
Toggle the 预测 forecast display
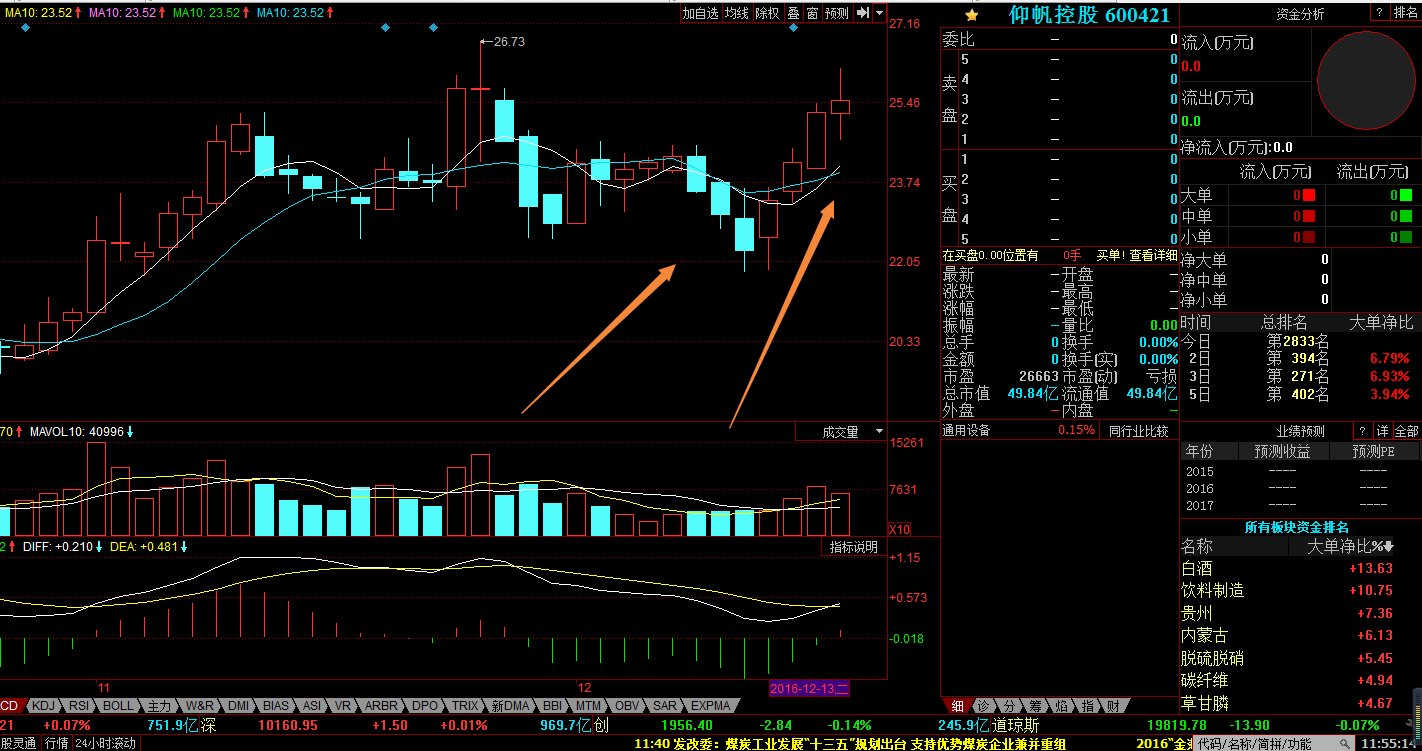[836, 13]
